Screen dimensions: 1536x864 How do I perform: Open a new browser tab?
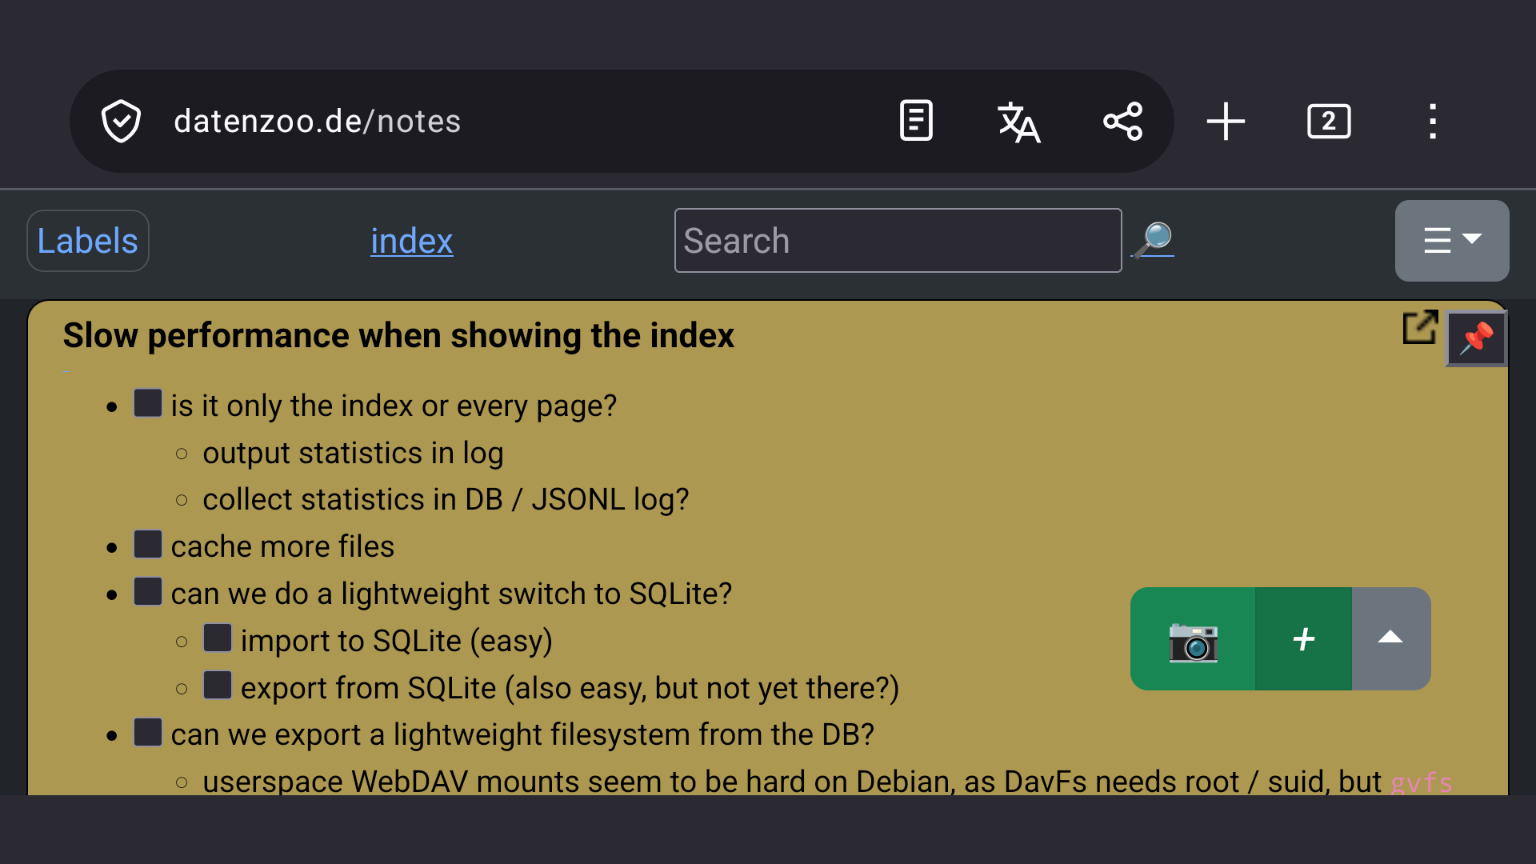coord(1226,121)
